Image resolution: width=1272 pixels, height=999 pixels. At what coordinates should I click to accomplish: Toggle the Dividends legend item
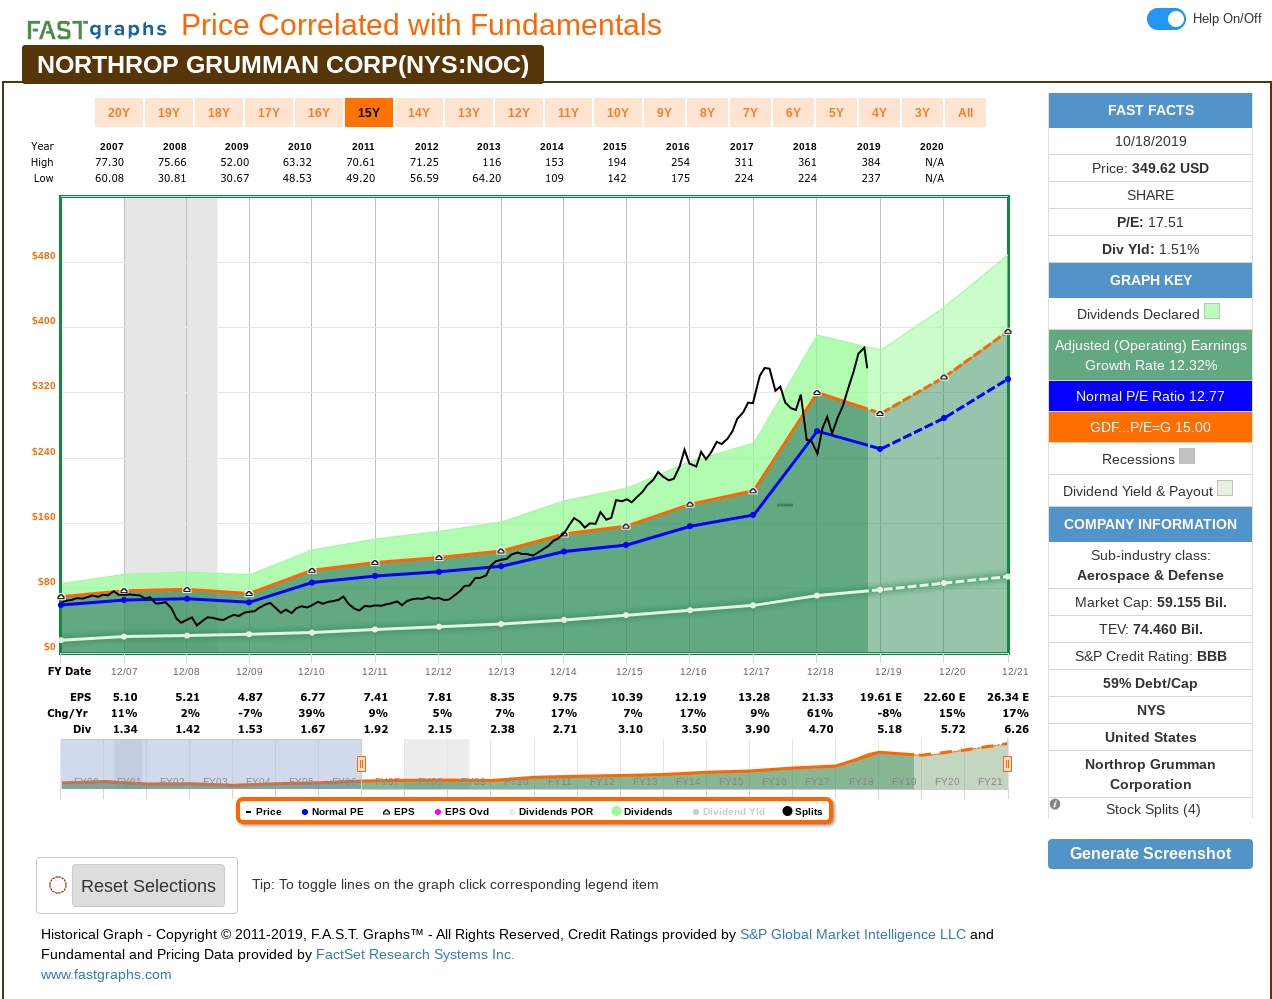pos(642,812)
